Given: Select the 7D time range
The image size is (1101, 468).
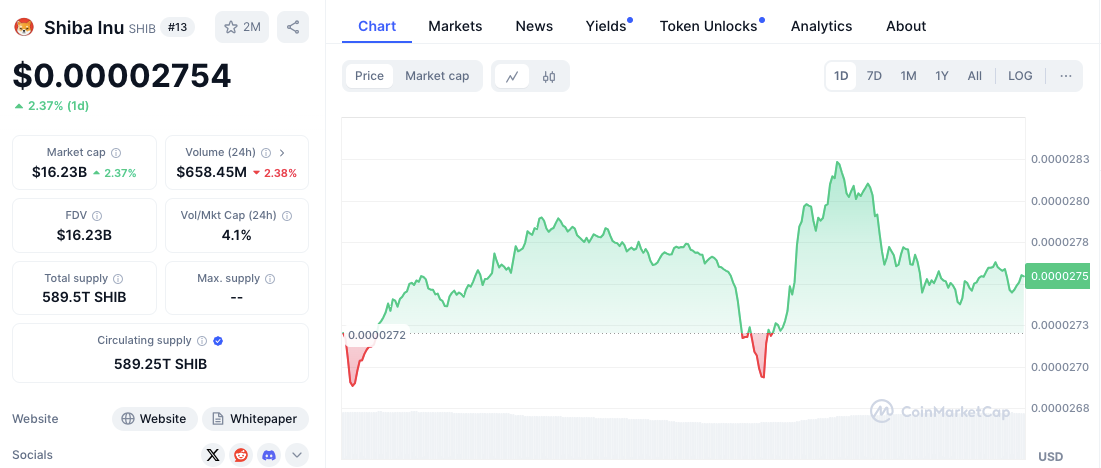Looking at the screenshot, I should tap(874, 76).
